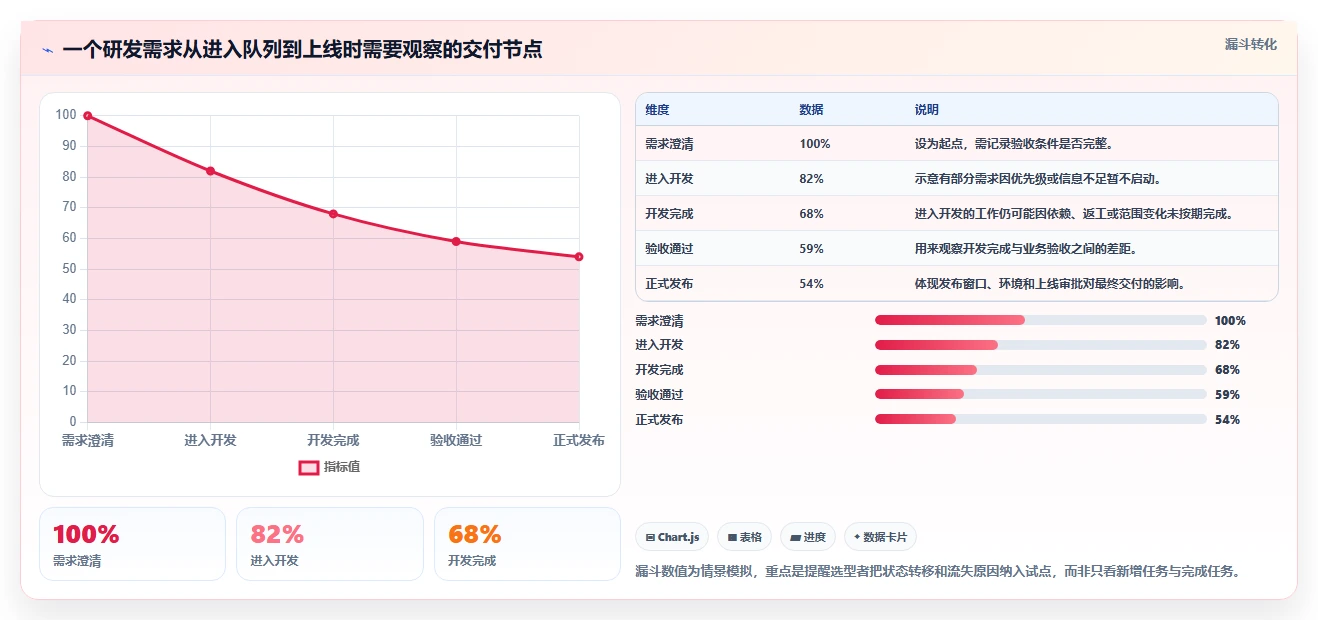This screenshot has width=1318, height=620.
Task: Open the 表格 chip
Action: [744, 537]
